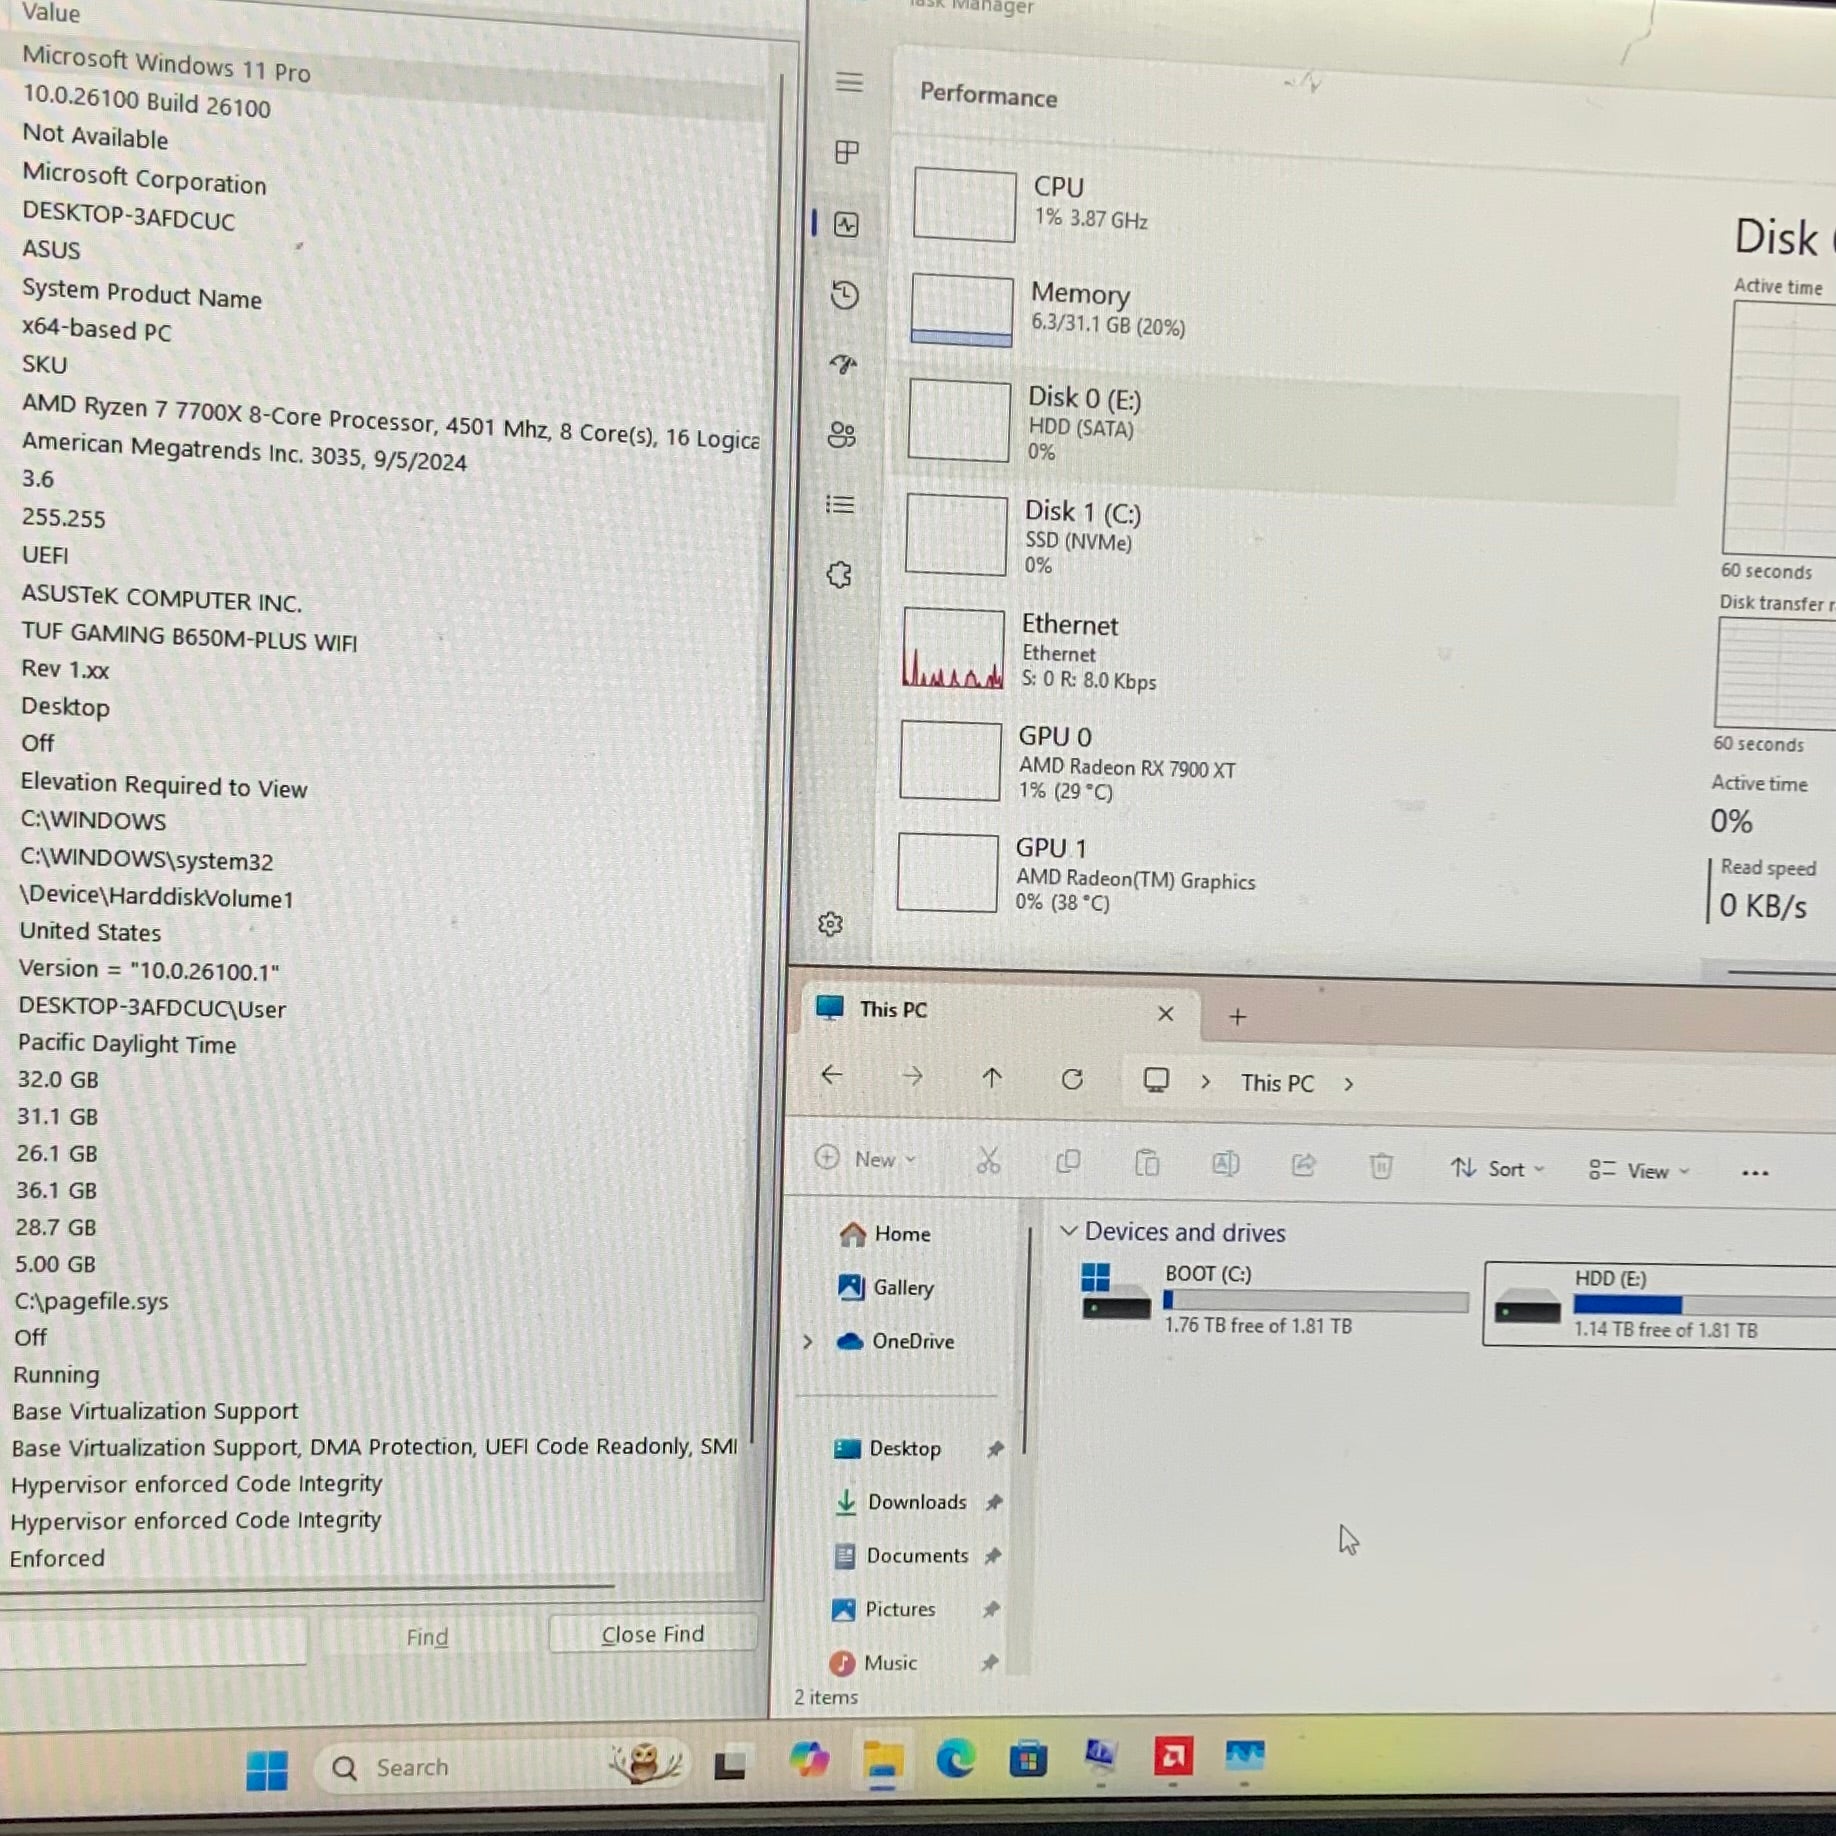Click the Close Find button
The image size is (1836, 1836).
652,1633
